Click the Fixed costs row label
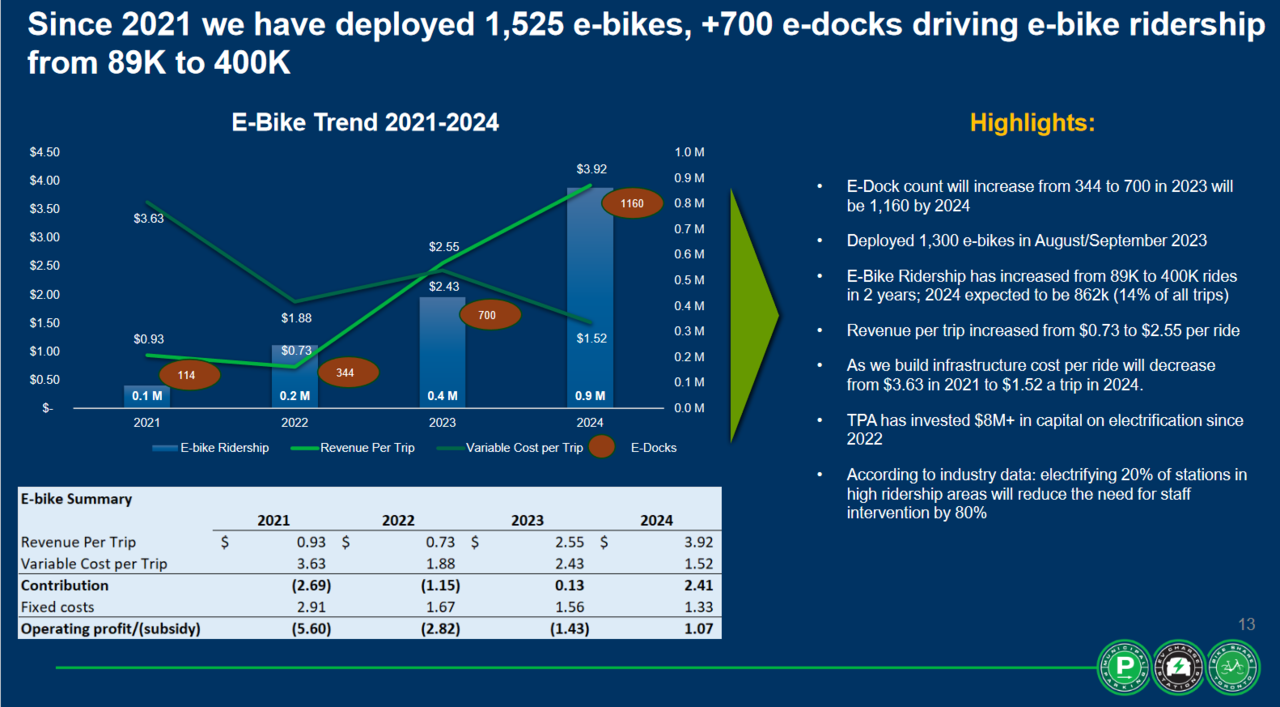 58,607
